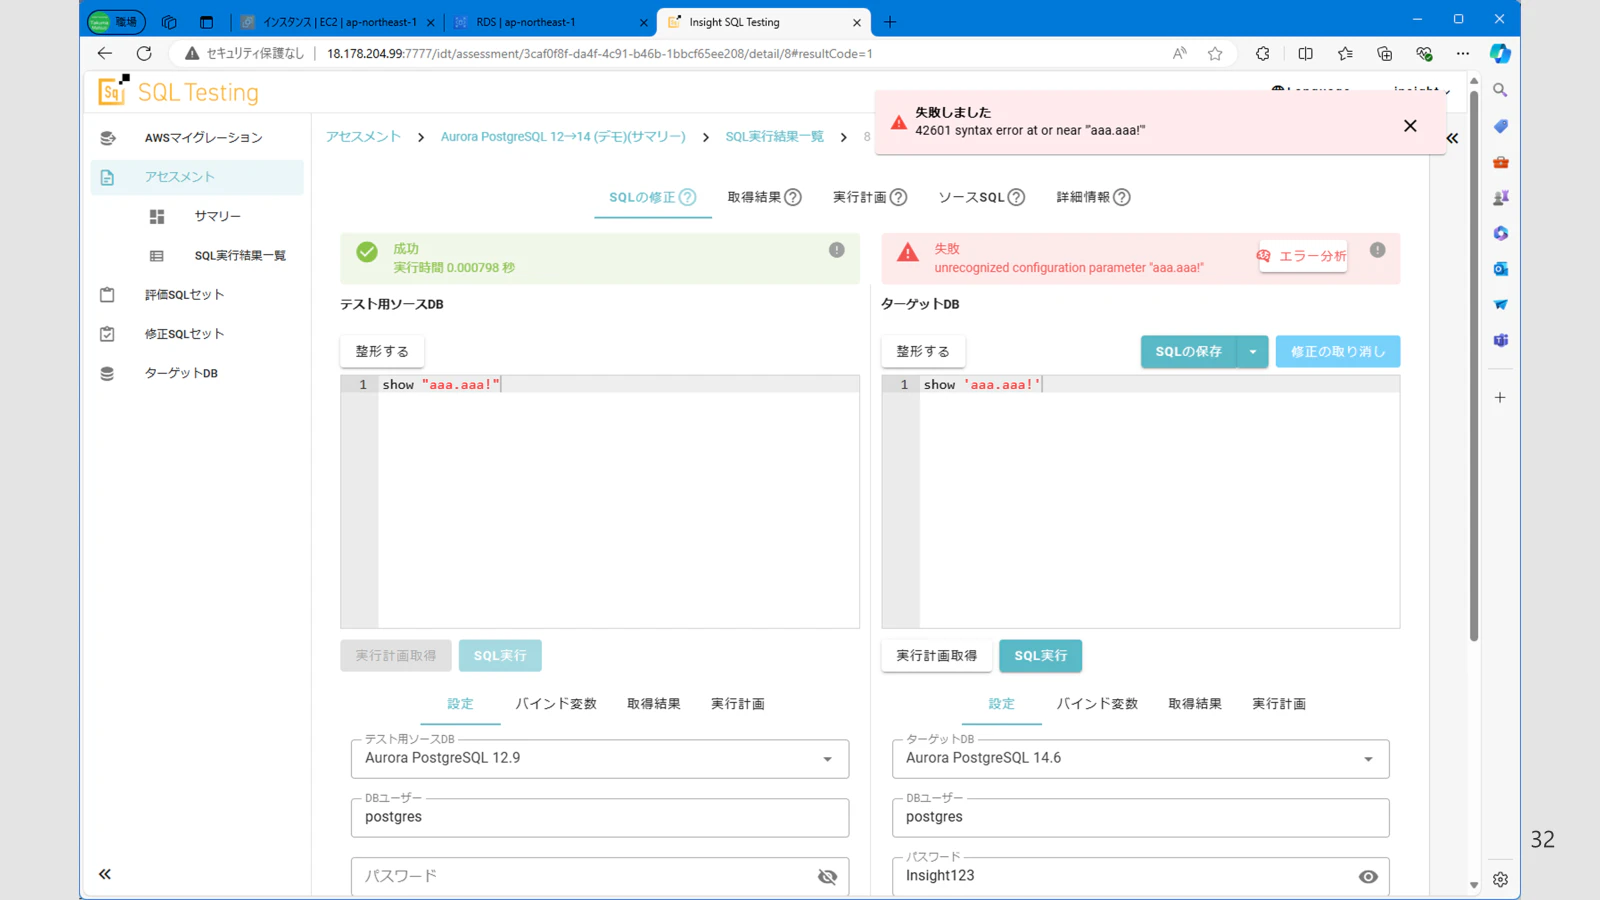Open 修正SQLセット sidebar icon
1600x900 pixels.
coord(107,334)
